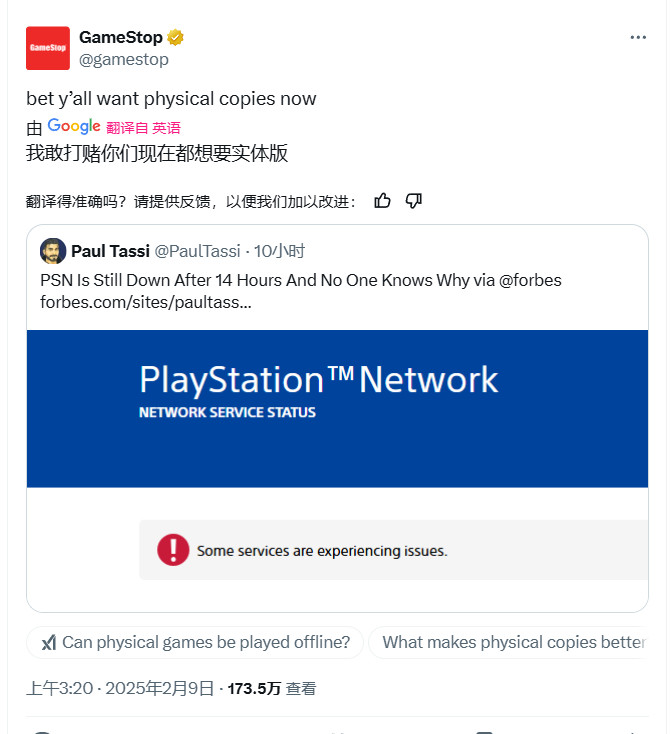The height and width of the screenshot is (734, 672).
Task: Click the GameStop display name
Action: coord(121,38)
